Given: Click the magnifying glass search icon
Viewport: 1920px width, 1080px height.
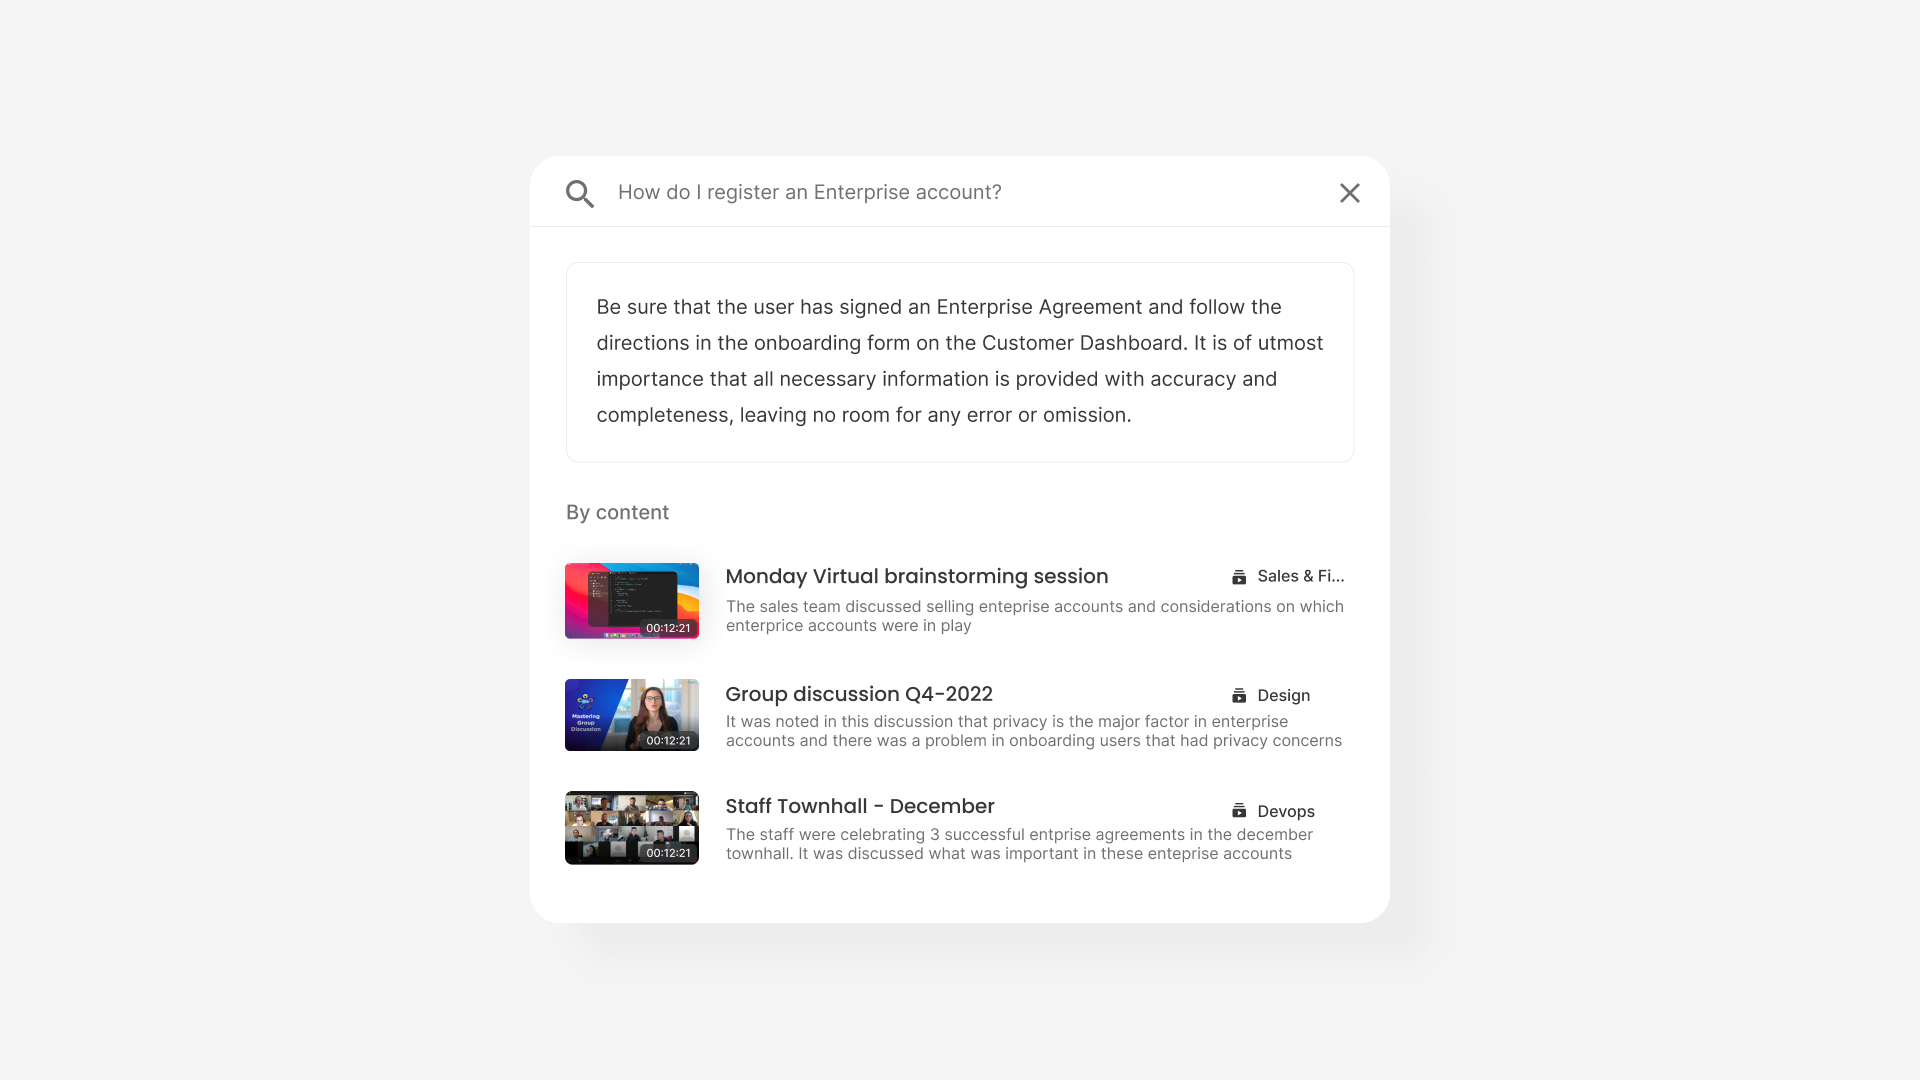Looking at the screenshot, I should (x=580, y=194).
